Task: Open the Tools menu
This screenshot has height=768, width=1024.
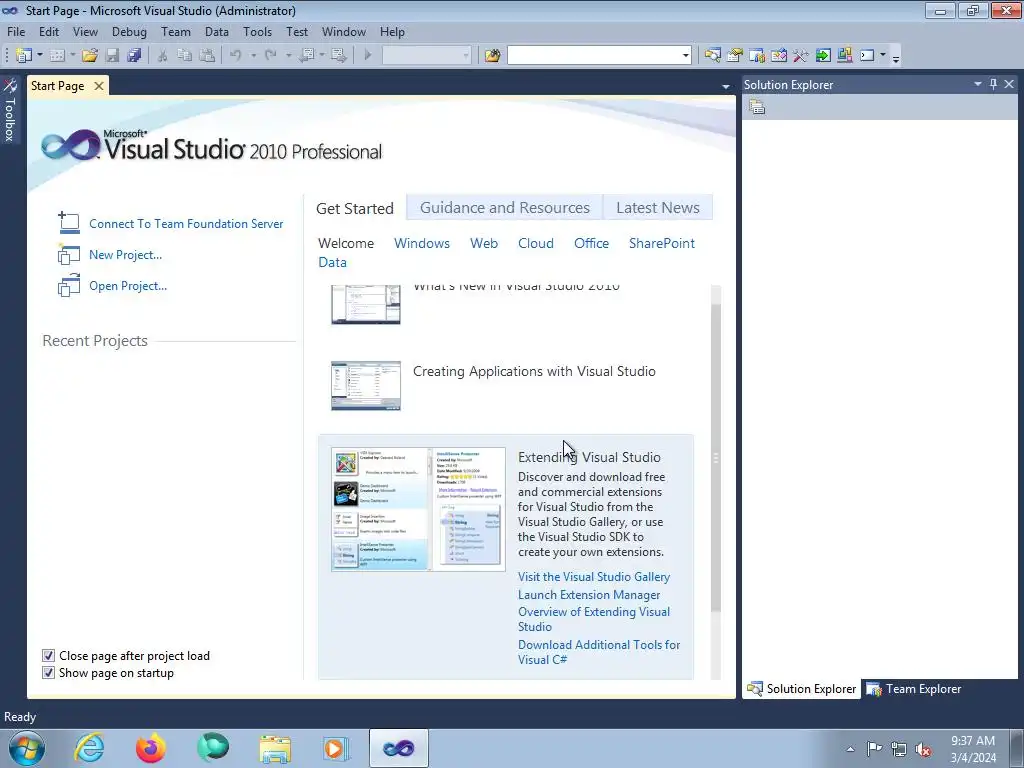Action: click(257, 31)
